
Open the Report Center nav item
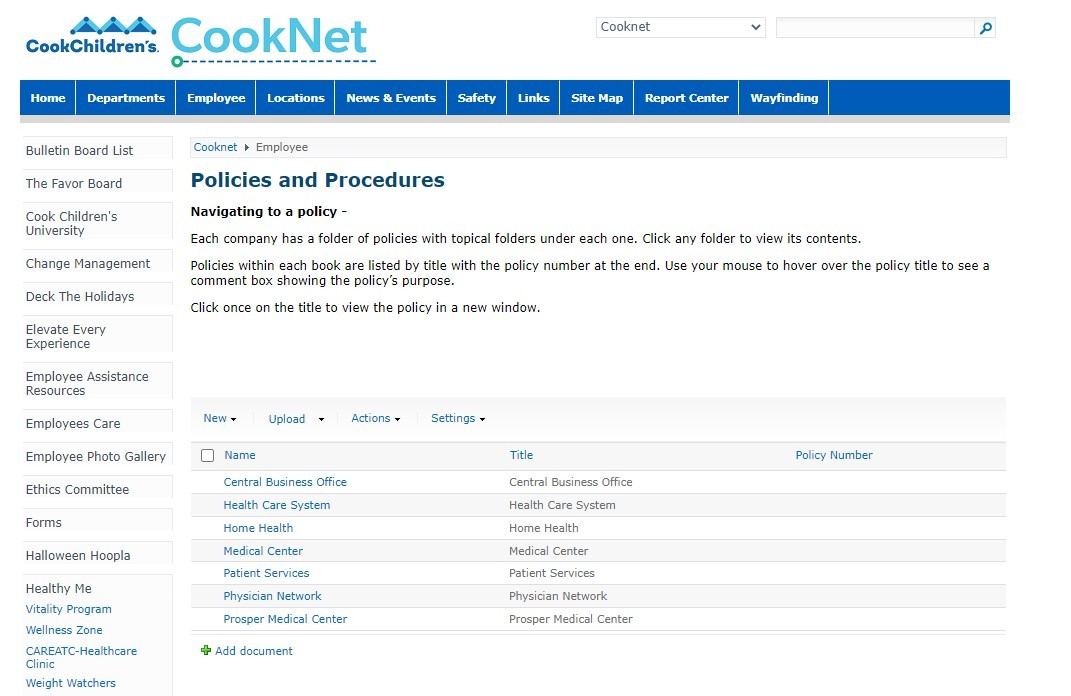coord(686,98)
